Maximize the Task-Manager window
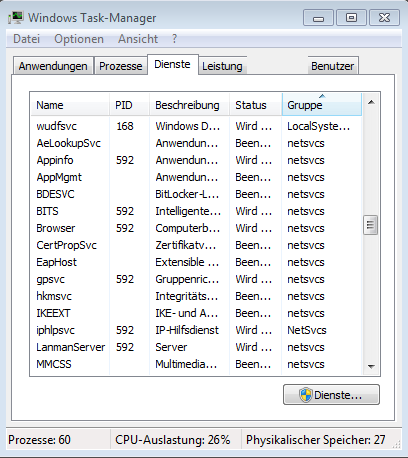This screenshot has height=458, width=408. click(351, 18)
